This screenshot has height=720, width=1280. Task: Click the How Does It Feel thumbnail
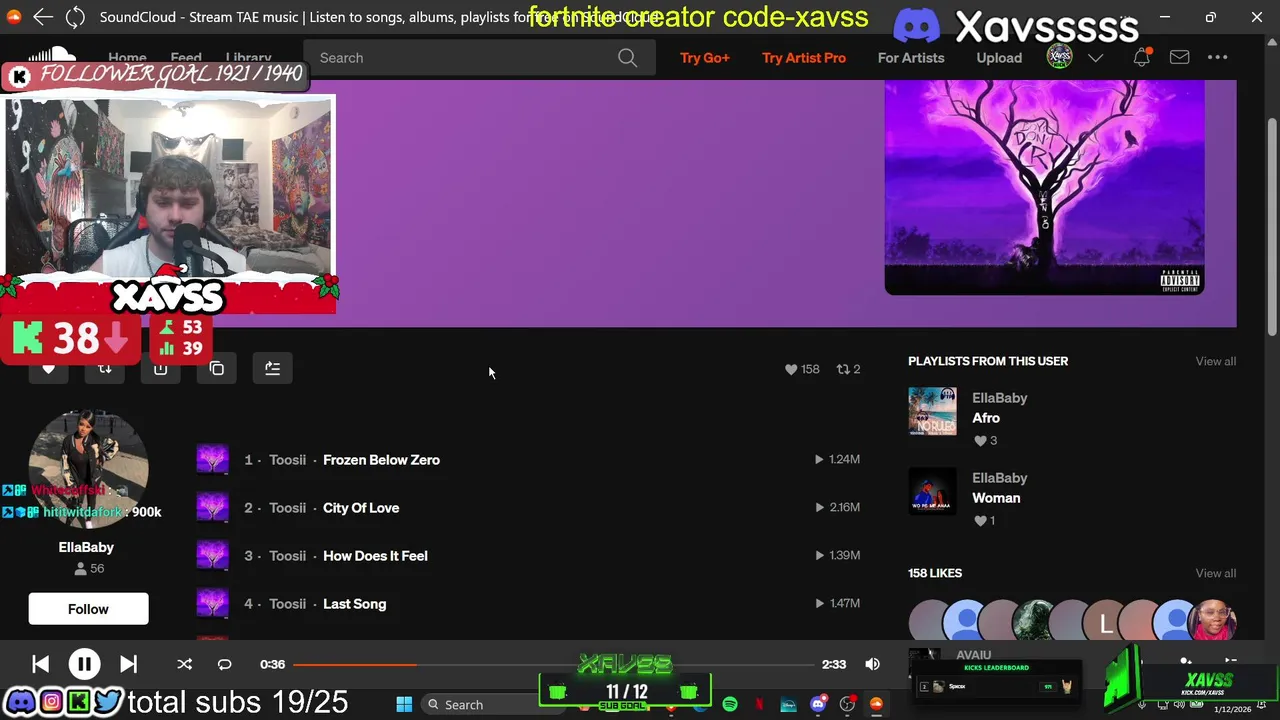tap(212, 556)
